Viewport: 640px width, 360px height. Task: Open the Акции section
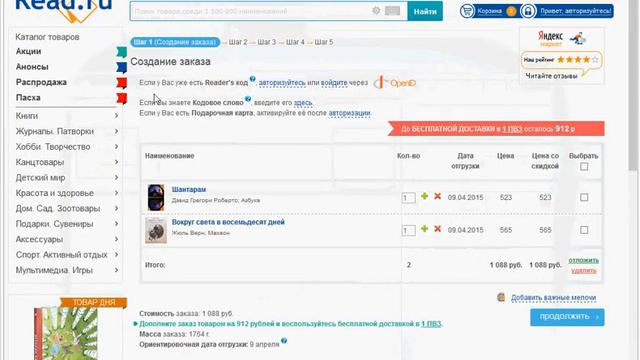[x=28, y=51]
